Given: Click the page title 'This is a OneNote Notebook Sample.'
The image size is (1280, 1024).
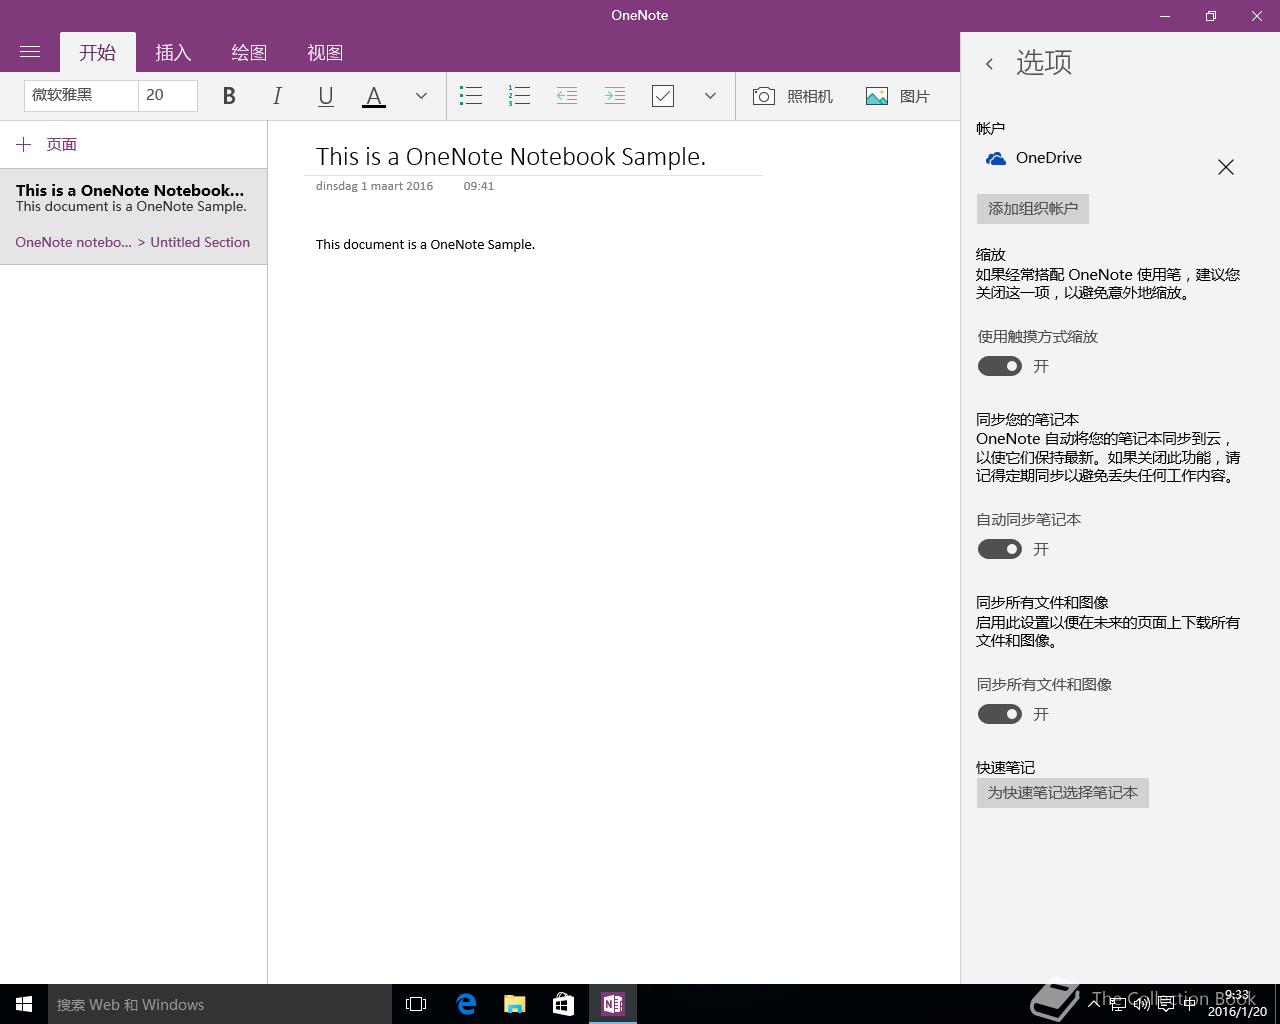Looking at the screenshot, I should [511, 156].
